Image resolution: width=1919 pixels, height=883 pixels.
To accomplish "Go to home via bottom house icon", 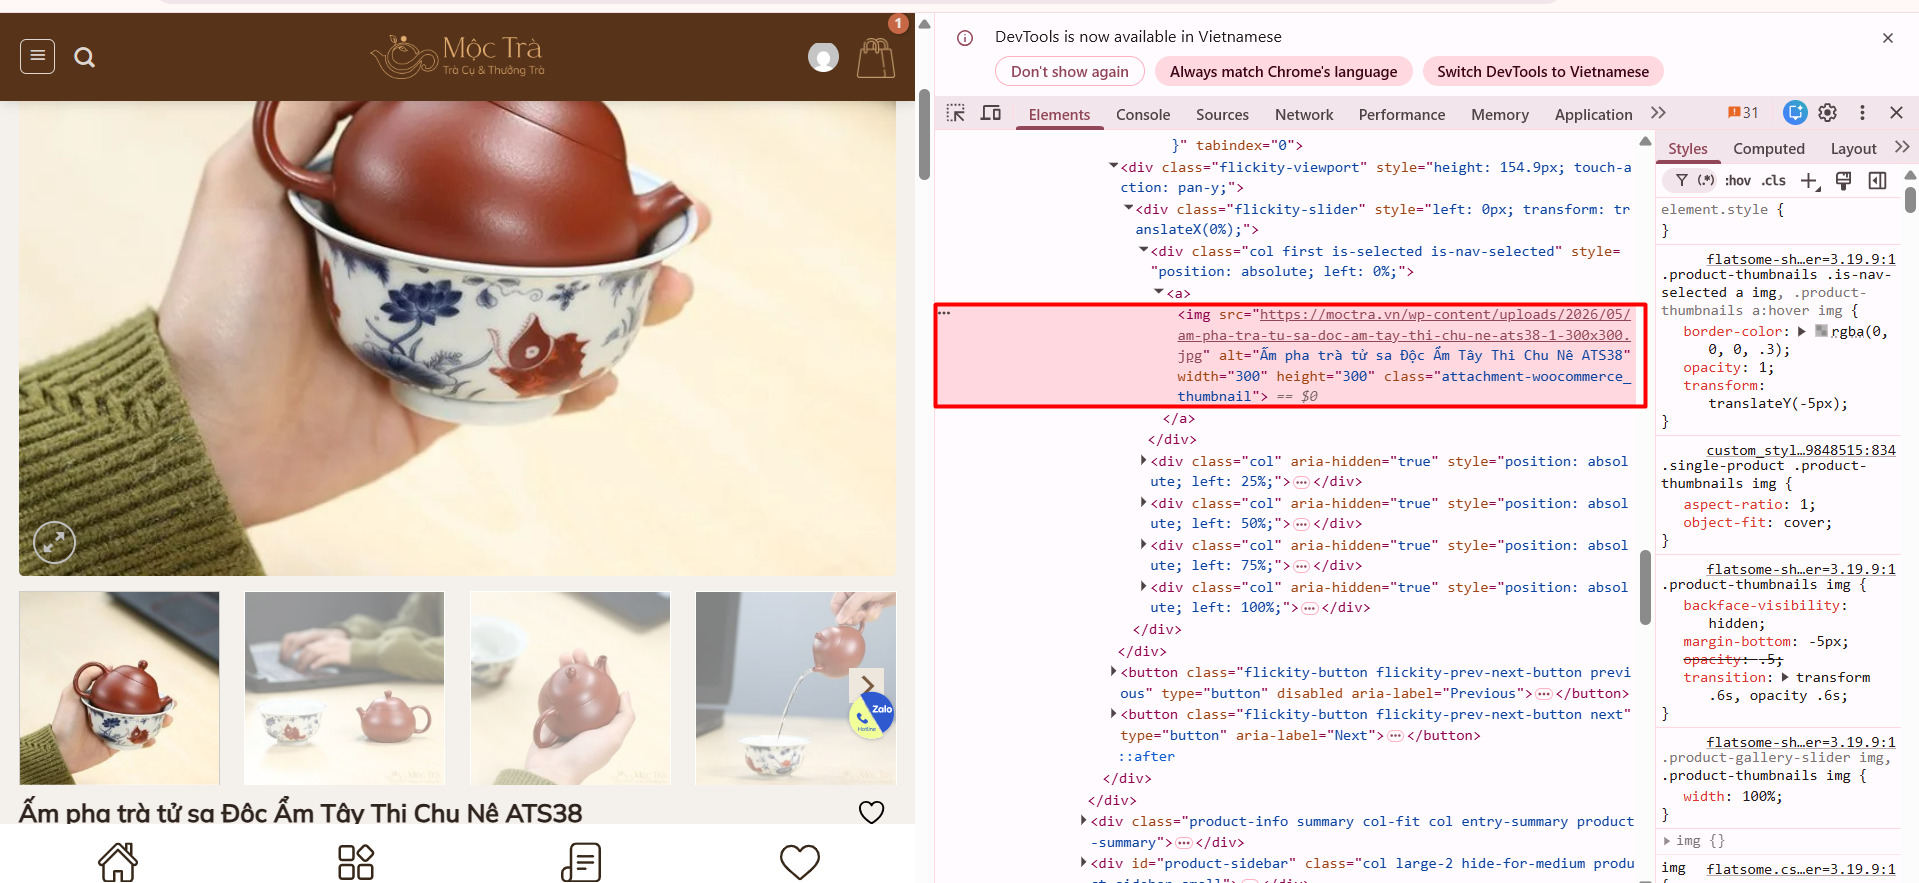I will pos(117,862).
